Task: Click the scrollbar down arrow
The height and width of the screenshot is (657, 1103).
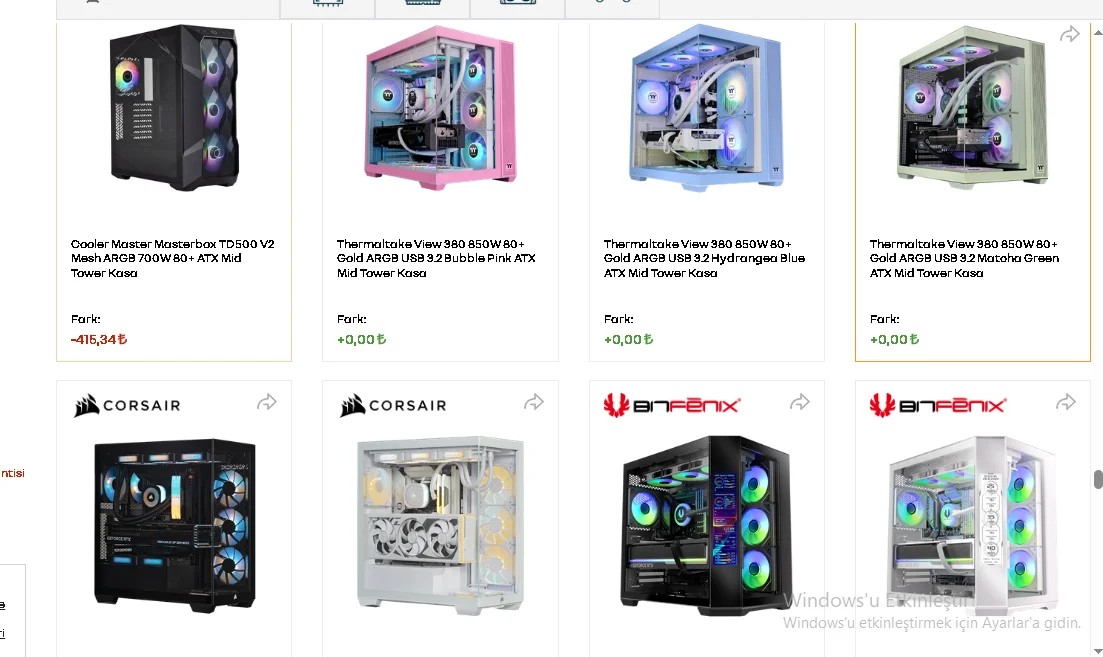Action: click(1097, 650)
